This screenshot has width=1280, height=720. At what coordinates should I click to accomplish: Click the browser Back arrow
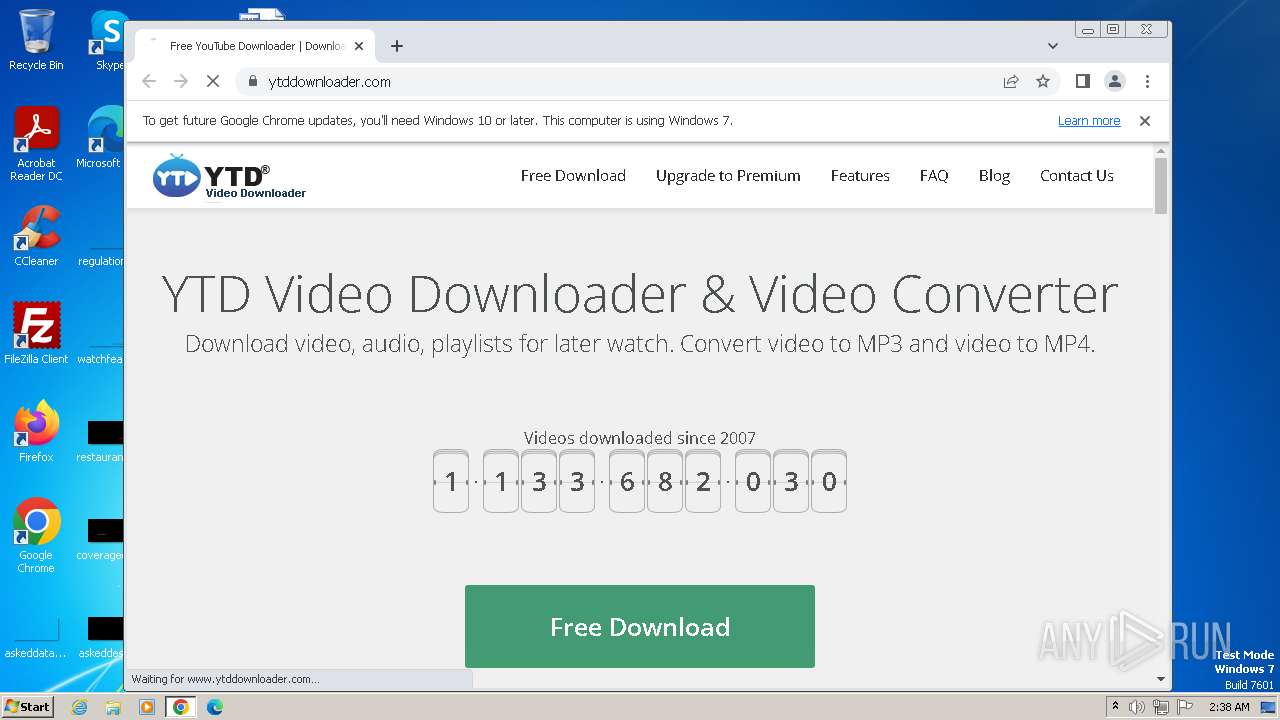149,81
